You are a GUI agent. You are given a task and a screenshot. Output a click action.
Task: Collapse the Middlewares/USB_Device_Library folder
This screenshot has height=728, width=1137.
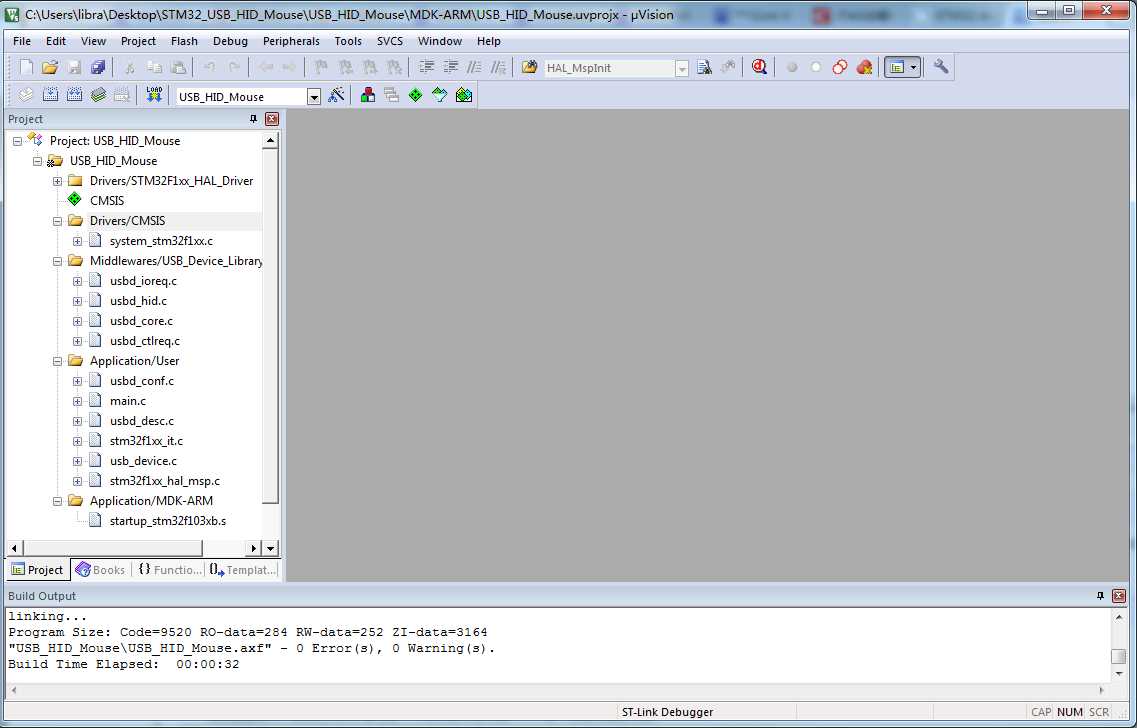(57, 260)
